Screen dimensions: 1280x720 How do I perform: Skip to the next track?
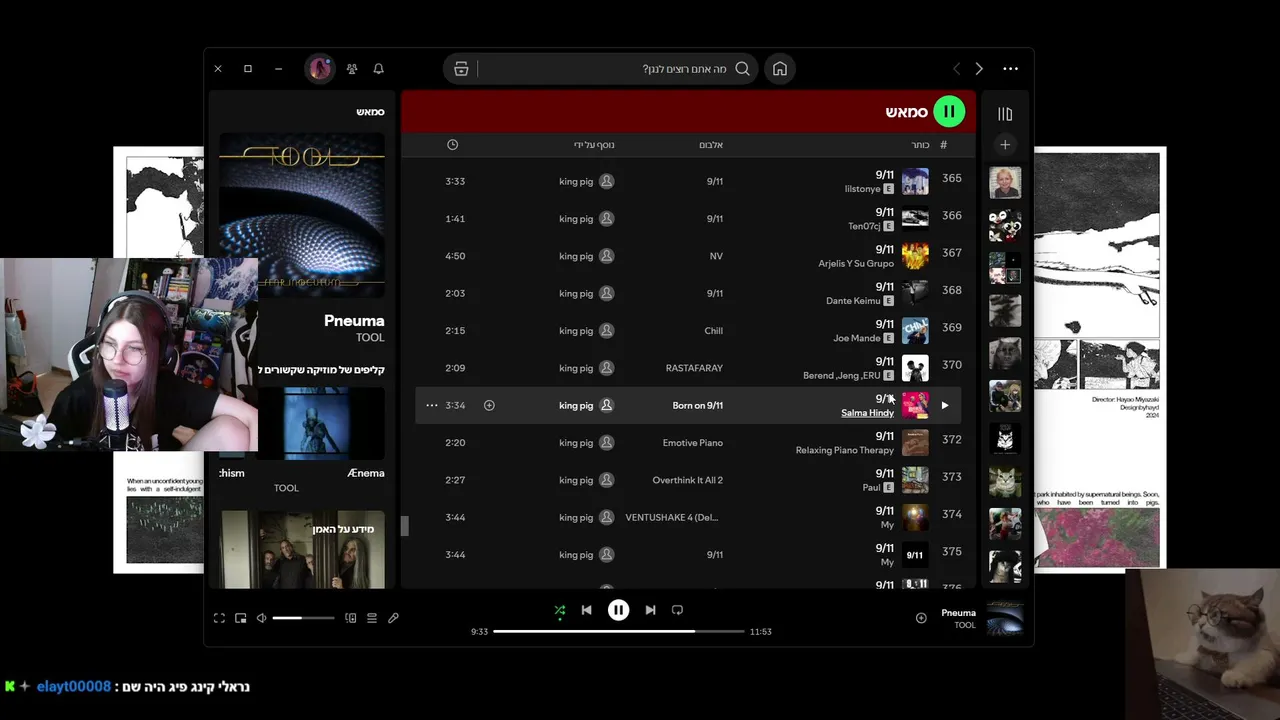tap(650, 610)
